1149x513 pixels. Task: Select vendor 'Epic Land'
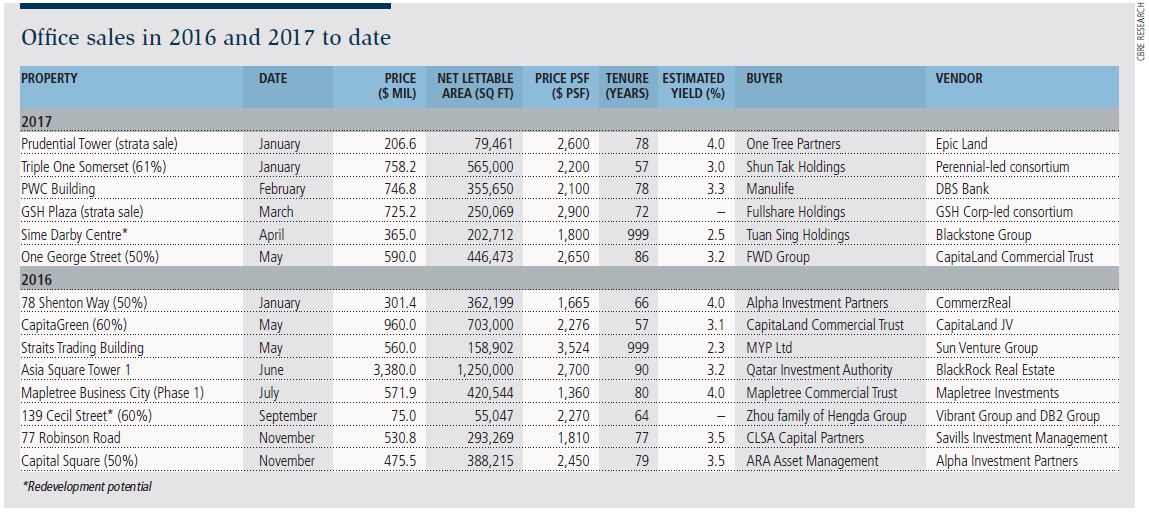pyautogui.click(x=962, y=144)
